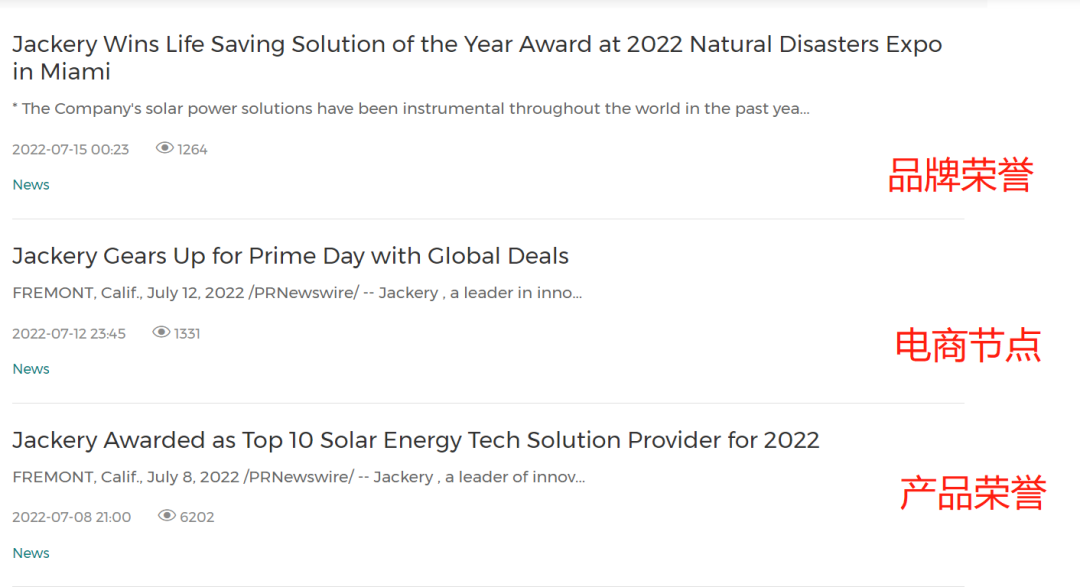Click the 2022-07-12 23:45 timestamp
Viewport: 1080px width, 587px height.
[x=69, y=334]
